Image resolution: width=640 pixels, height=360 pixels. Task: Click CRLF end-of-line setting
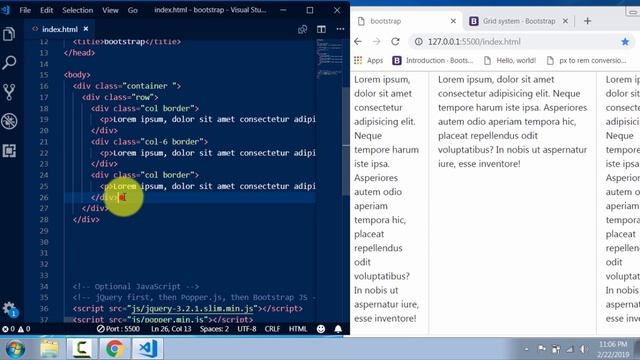pyautogui.click(x=272, y=329)
